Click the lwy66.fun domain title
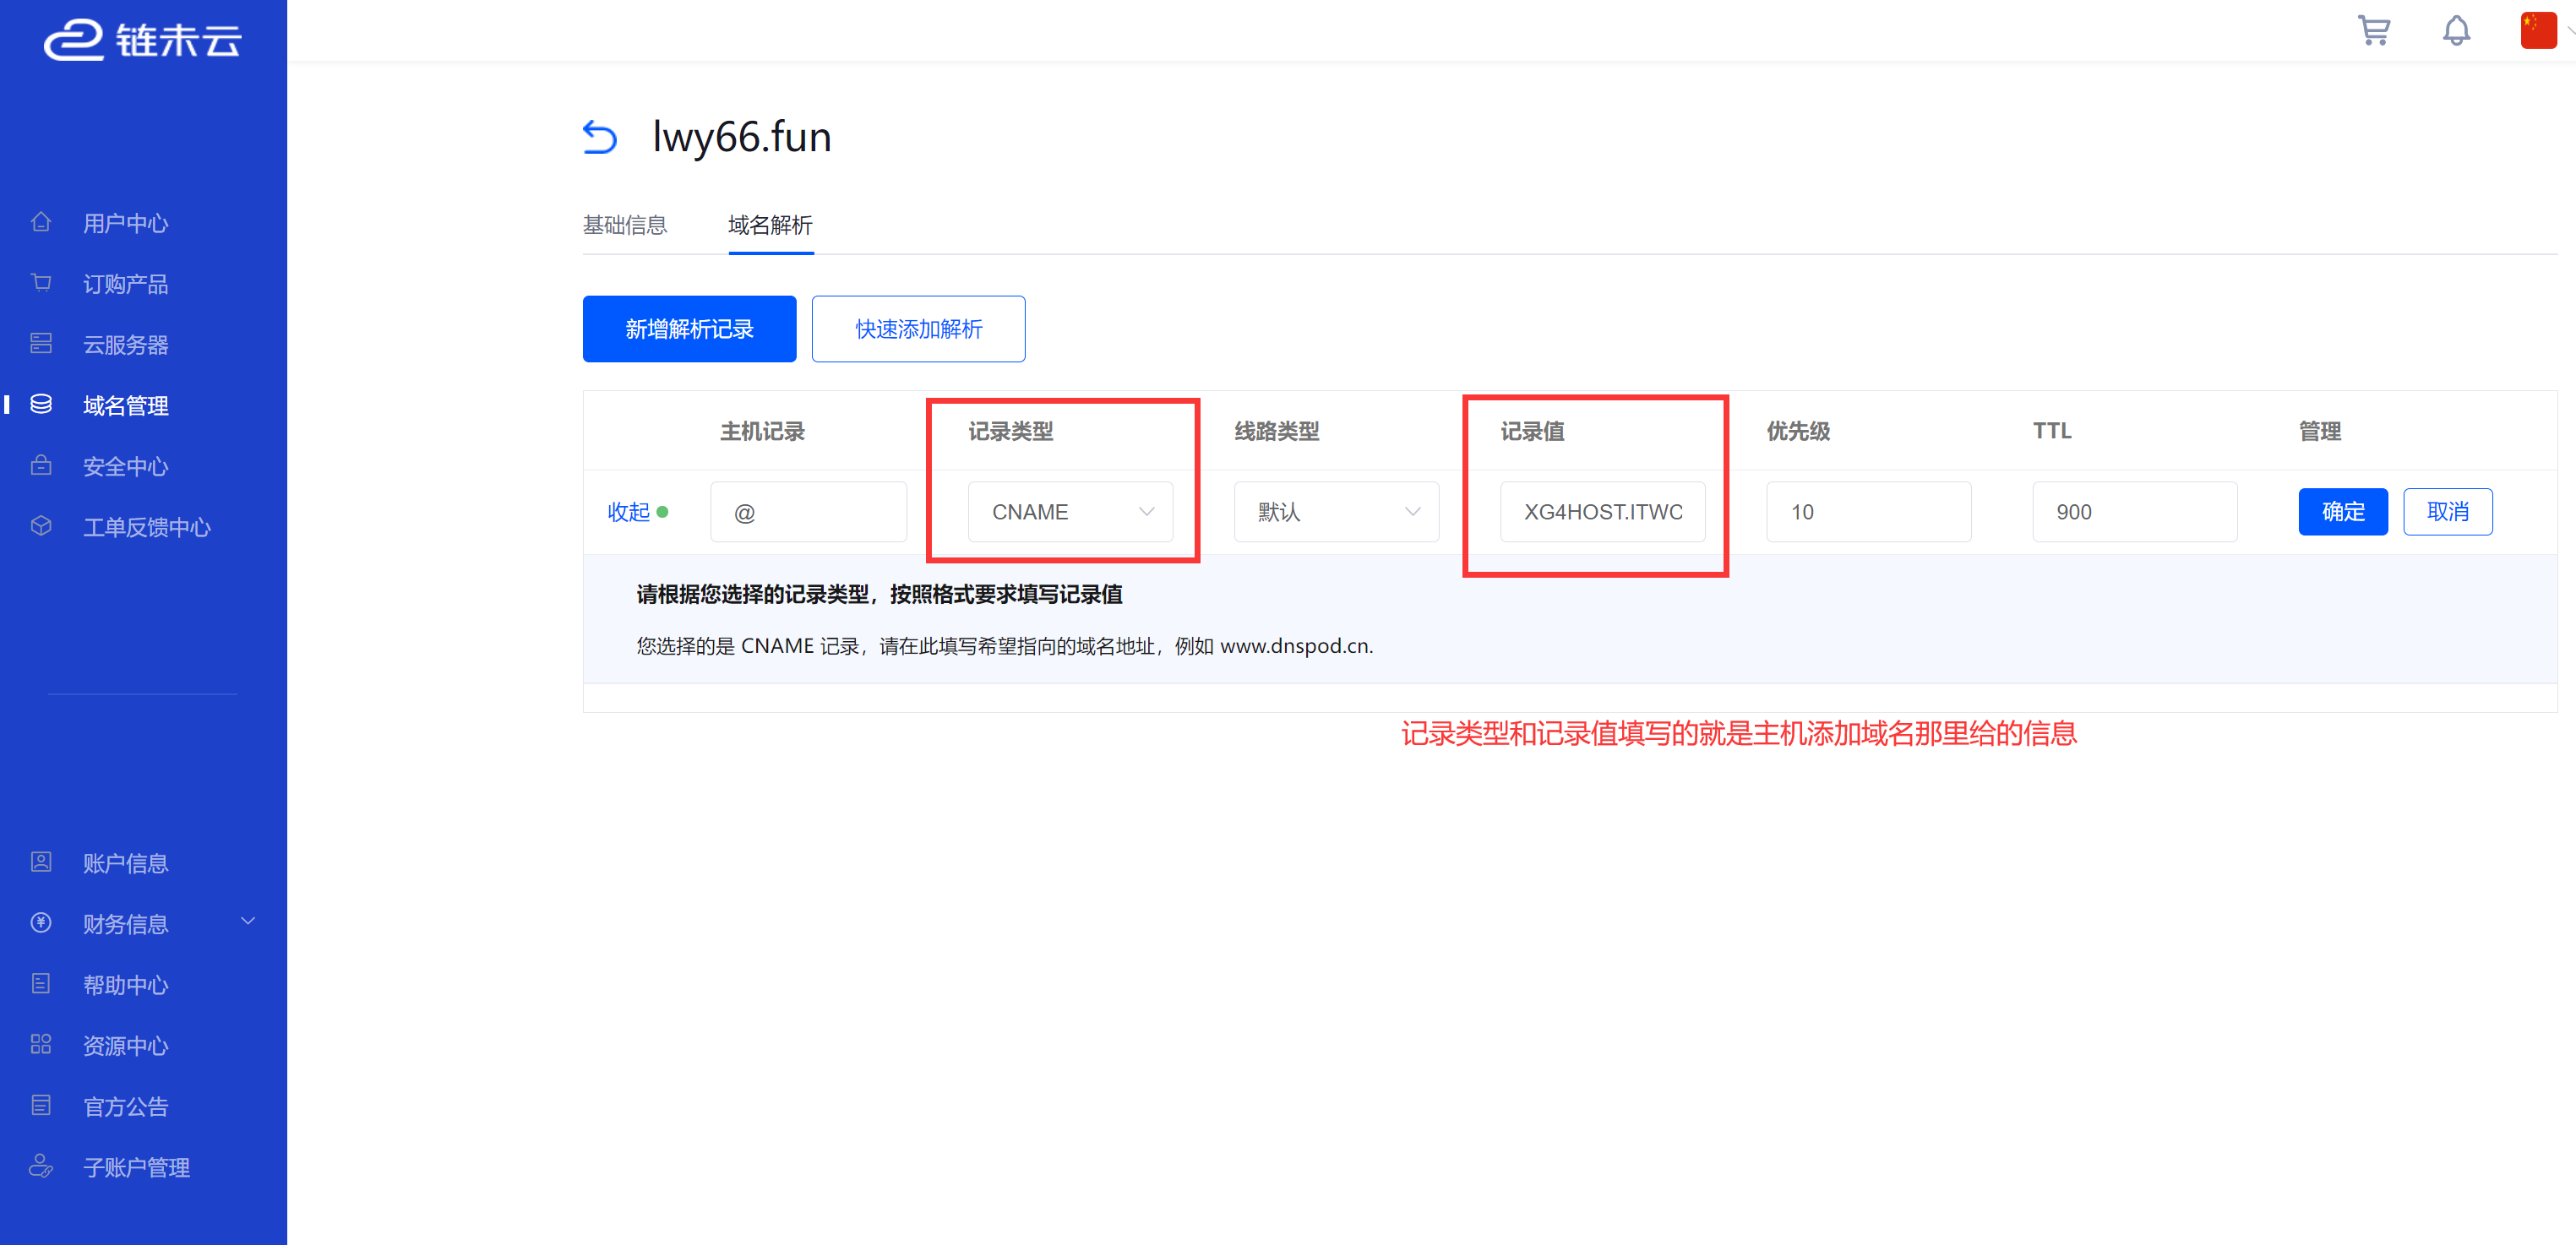The image size is (2576, 1245). 741,137
